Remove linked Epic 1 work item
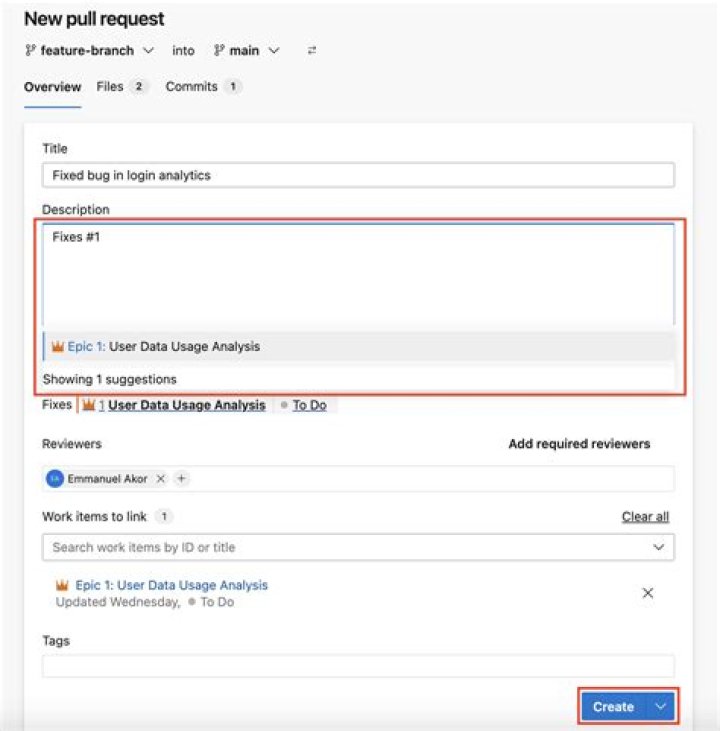 (x=647, y=593)
